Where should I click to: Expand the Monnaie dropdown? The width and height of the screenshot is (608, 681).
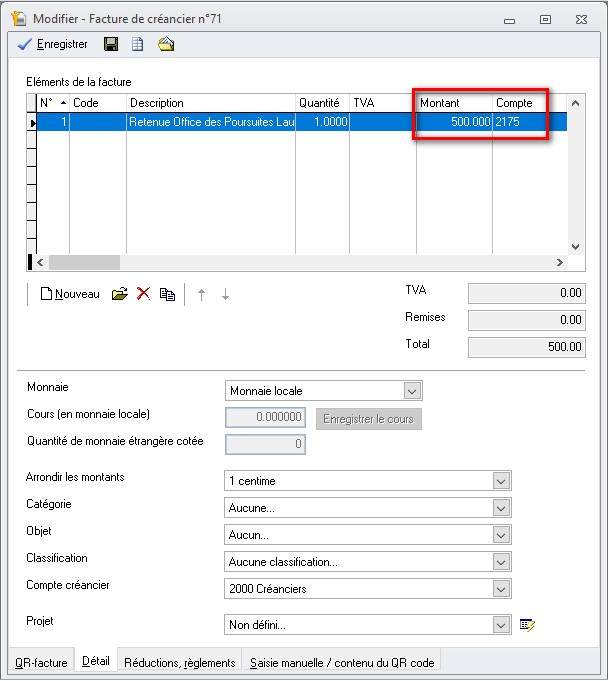point(411,391)
